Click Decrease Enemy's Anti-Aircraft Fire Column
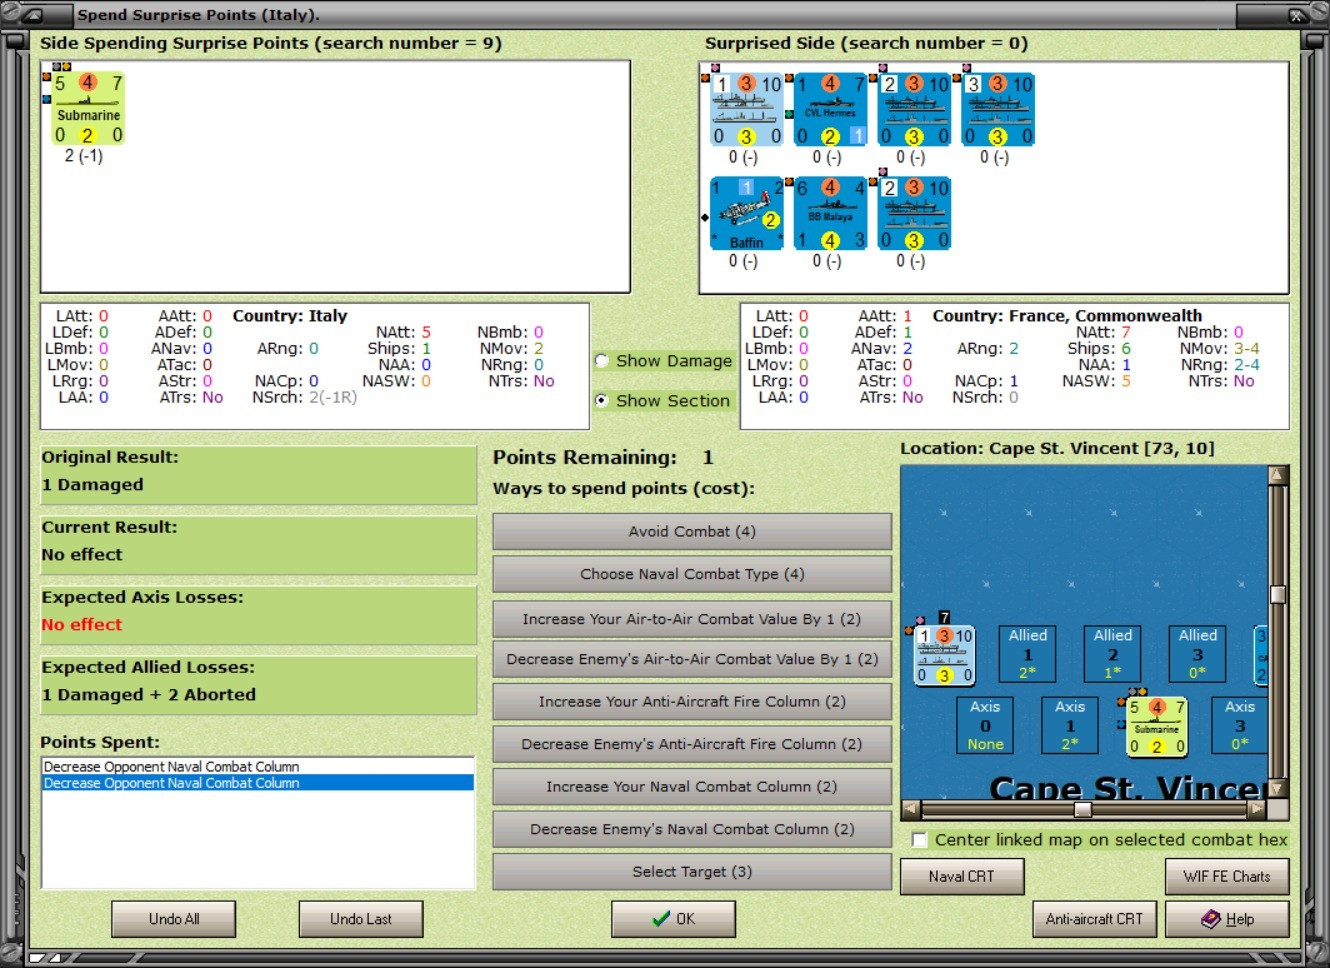 click(692, 744)
